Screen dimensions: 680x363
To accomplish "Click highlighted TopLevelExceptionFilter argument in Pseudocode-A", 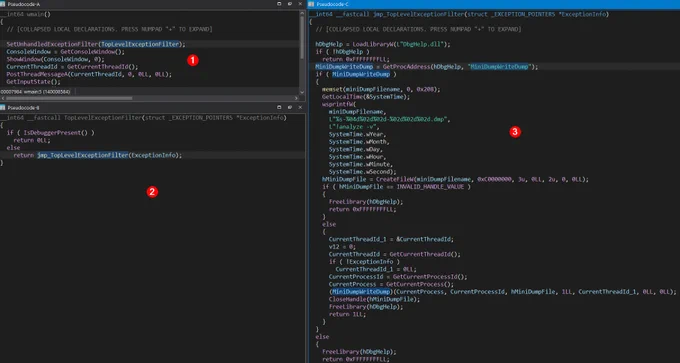I will click(x=140, y=44).
